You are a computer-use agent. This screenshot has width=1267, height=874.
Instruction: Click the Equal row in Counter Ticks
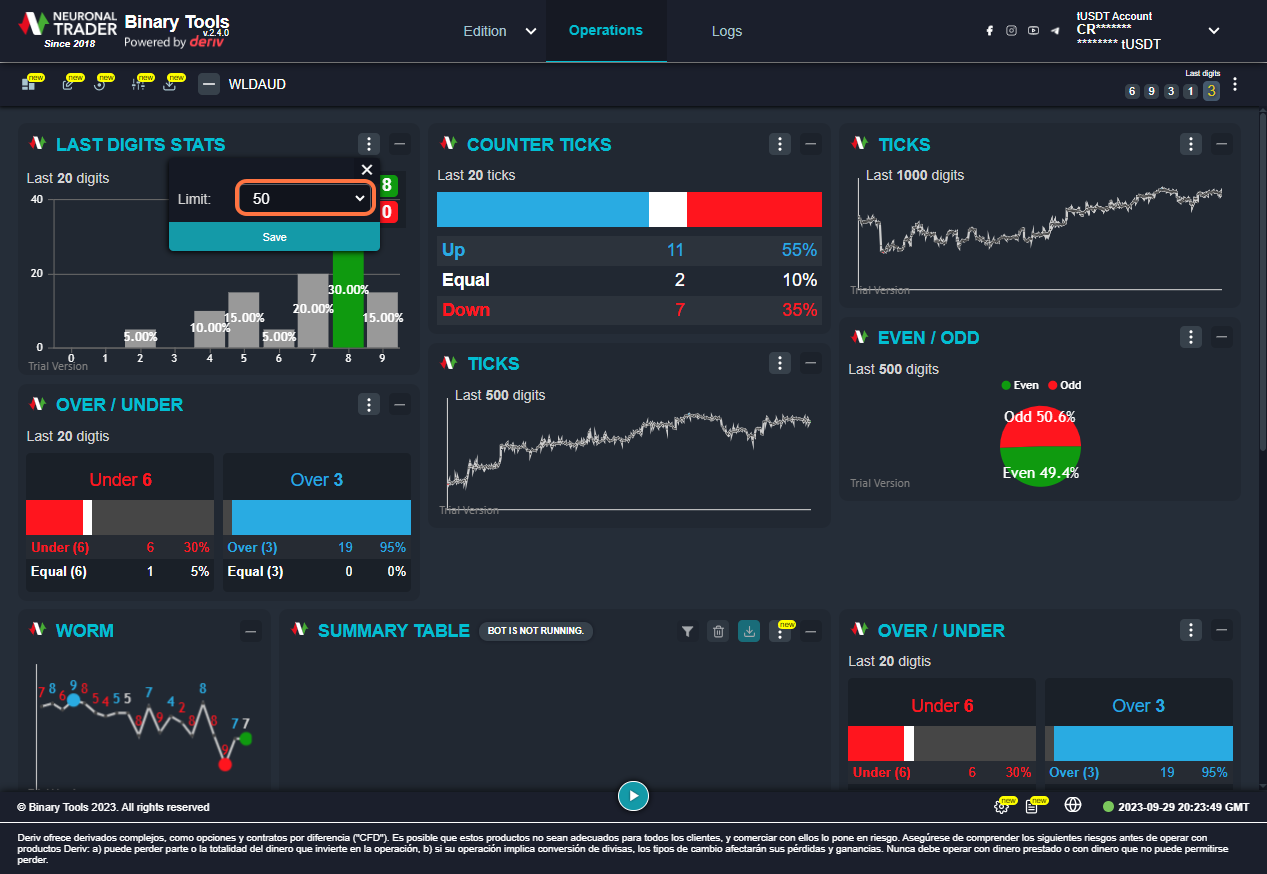click(x=629, y=280)
